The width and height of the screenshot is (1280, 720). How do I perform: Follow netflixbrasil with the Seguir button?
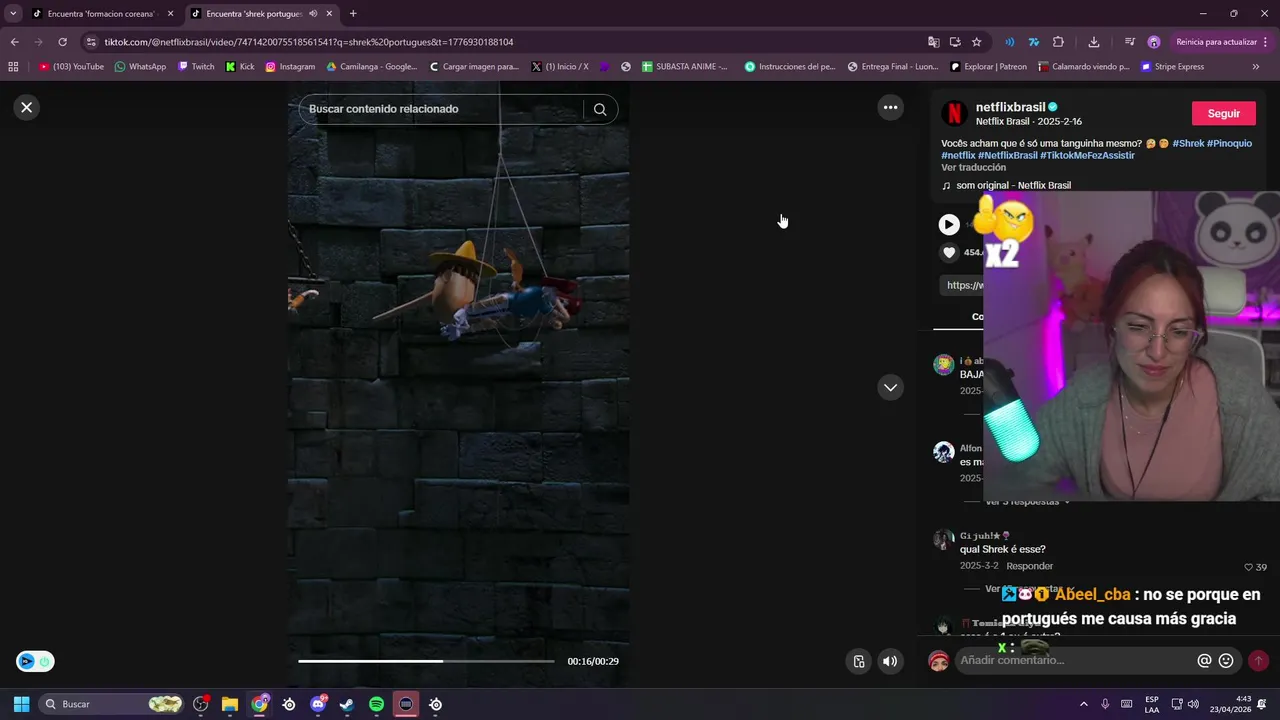pos(1223,113)
